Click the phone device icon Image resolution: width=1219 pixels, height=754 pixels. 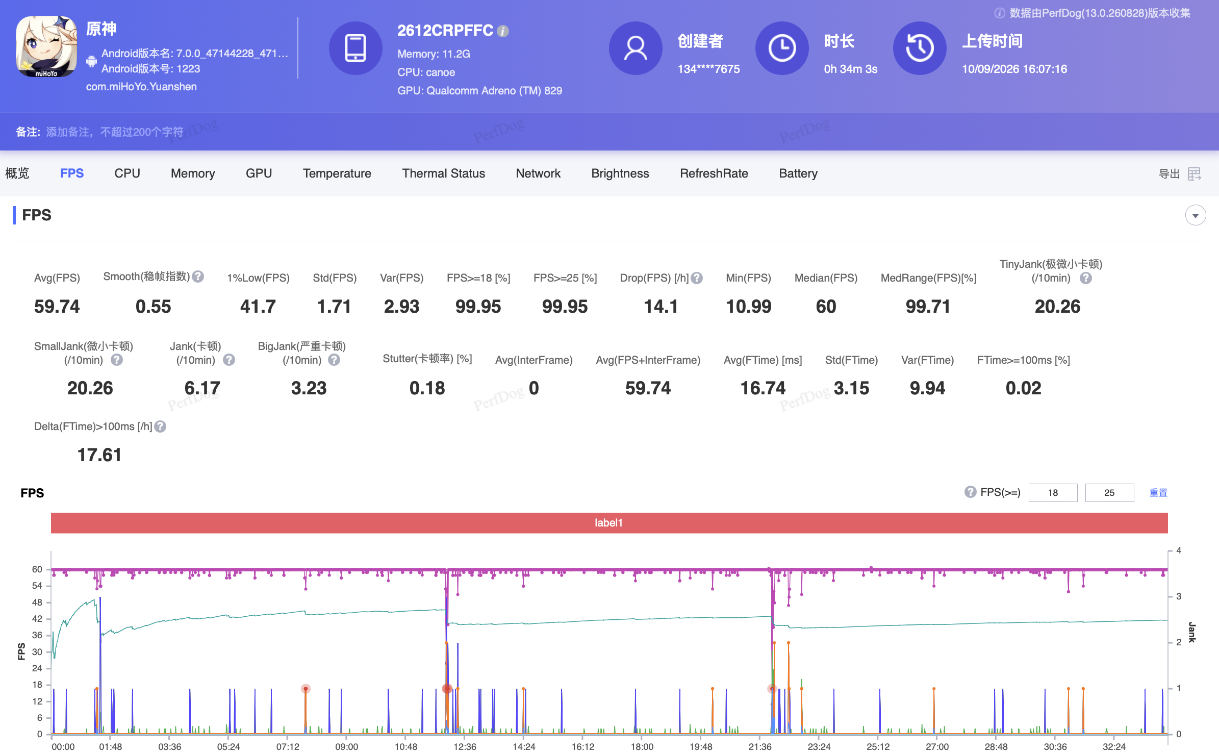pyautogui.click(x=355, y=48)
